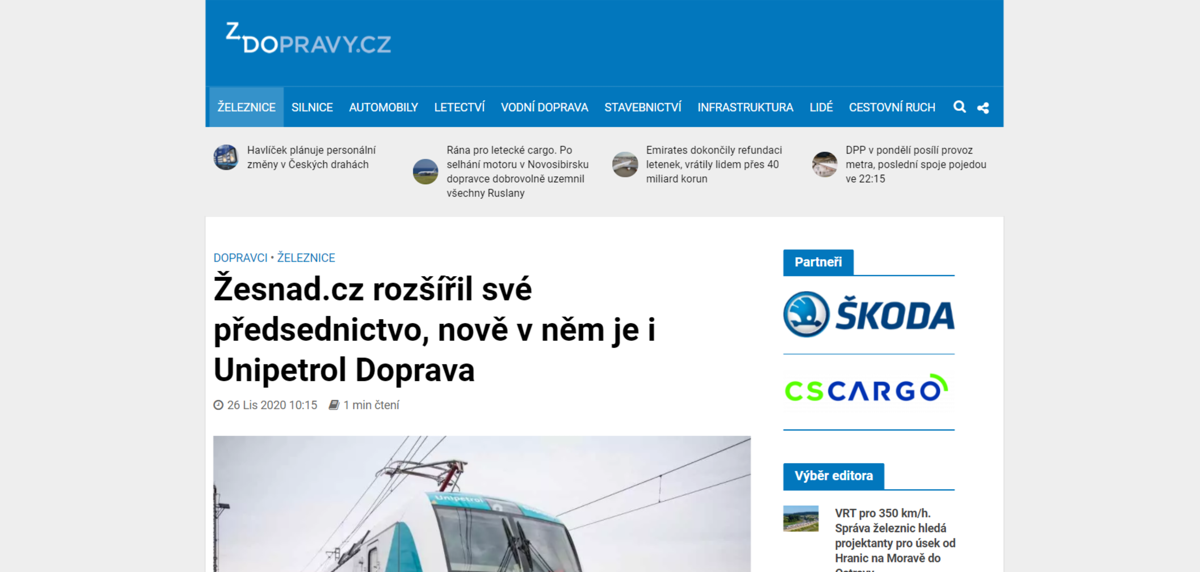This screenshot has width=1200, height=572.
Task: Click the Výběr editora section heading
Action: pyautogui.click(x=834, y=476)
